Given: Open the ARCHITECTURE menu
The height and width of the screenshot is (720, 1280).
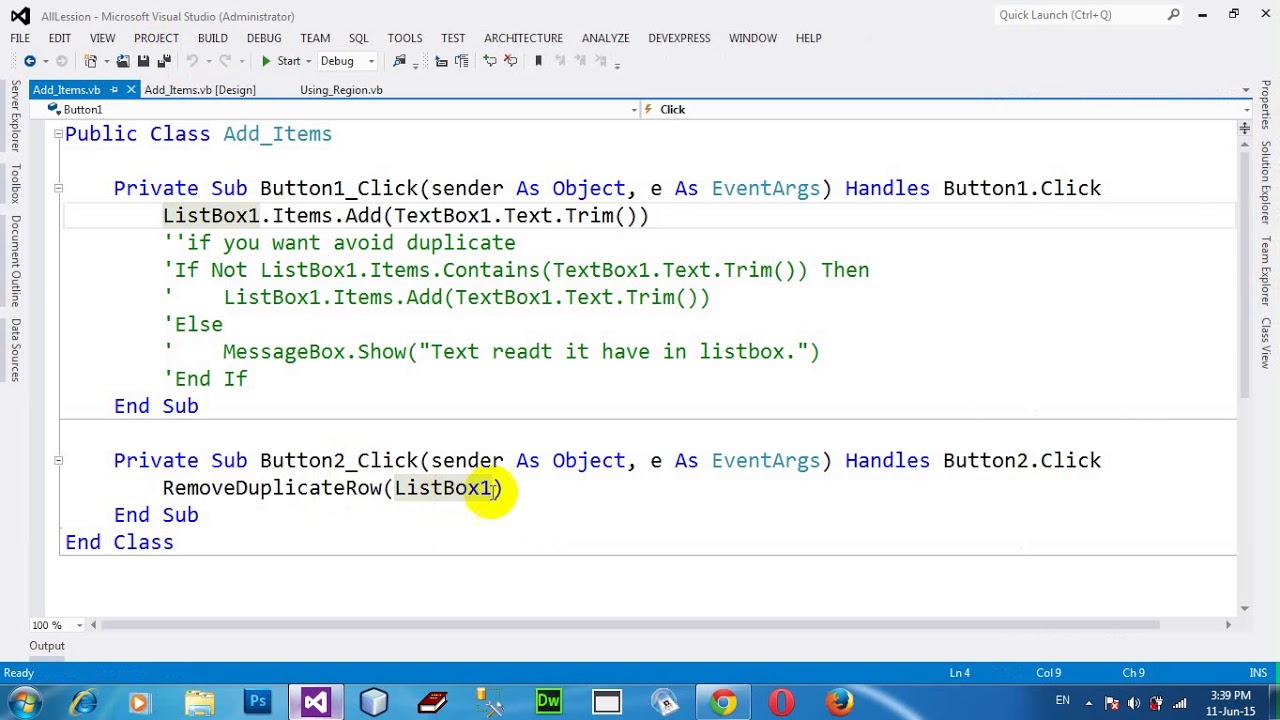Looking at the screenshot, I should [523, 38].
